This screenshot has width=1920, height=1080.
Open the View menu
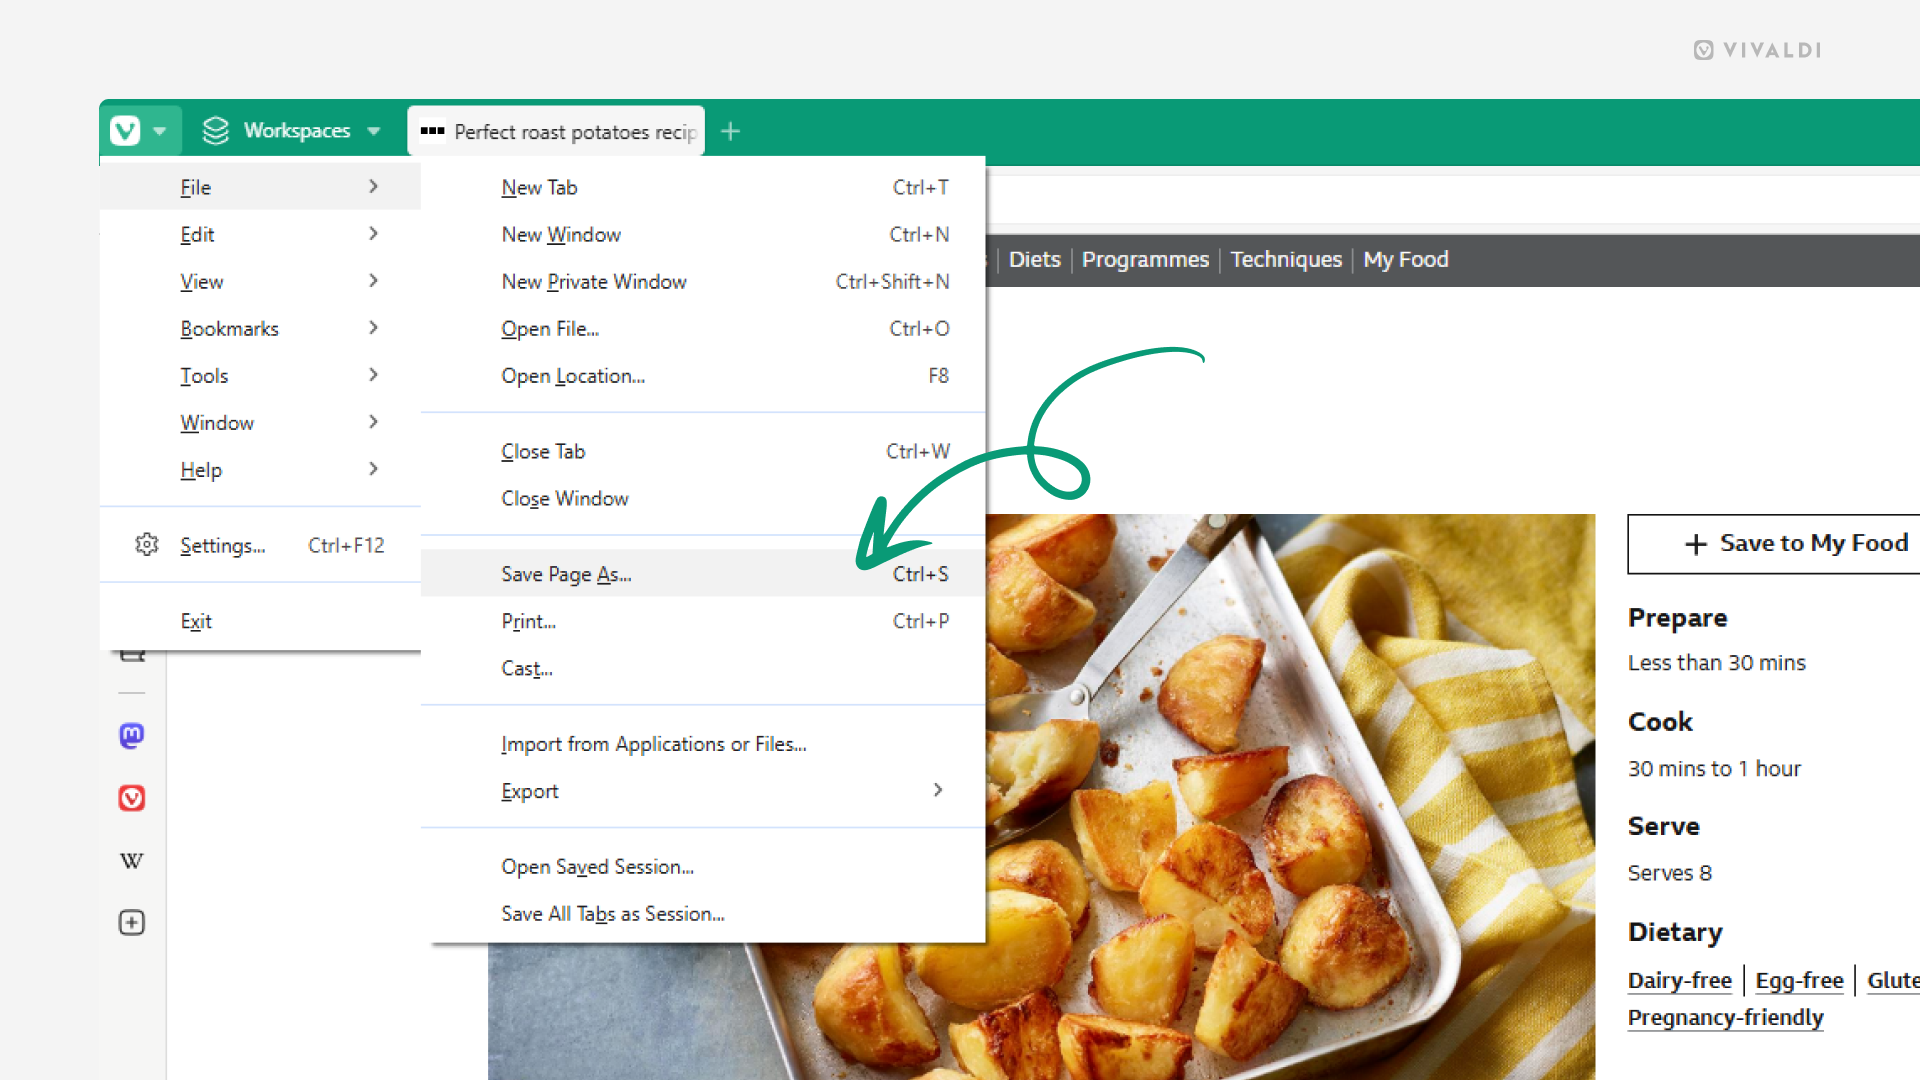260,281
